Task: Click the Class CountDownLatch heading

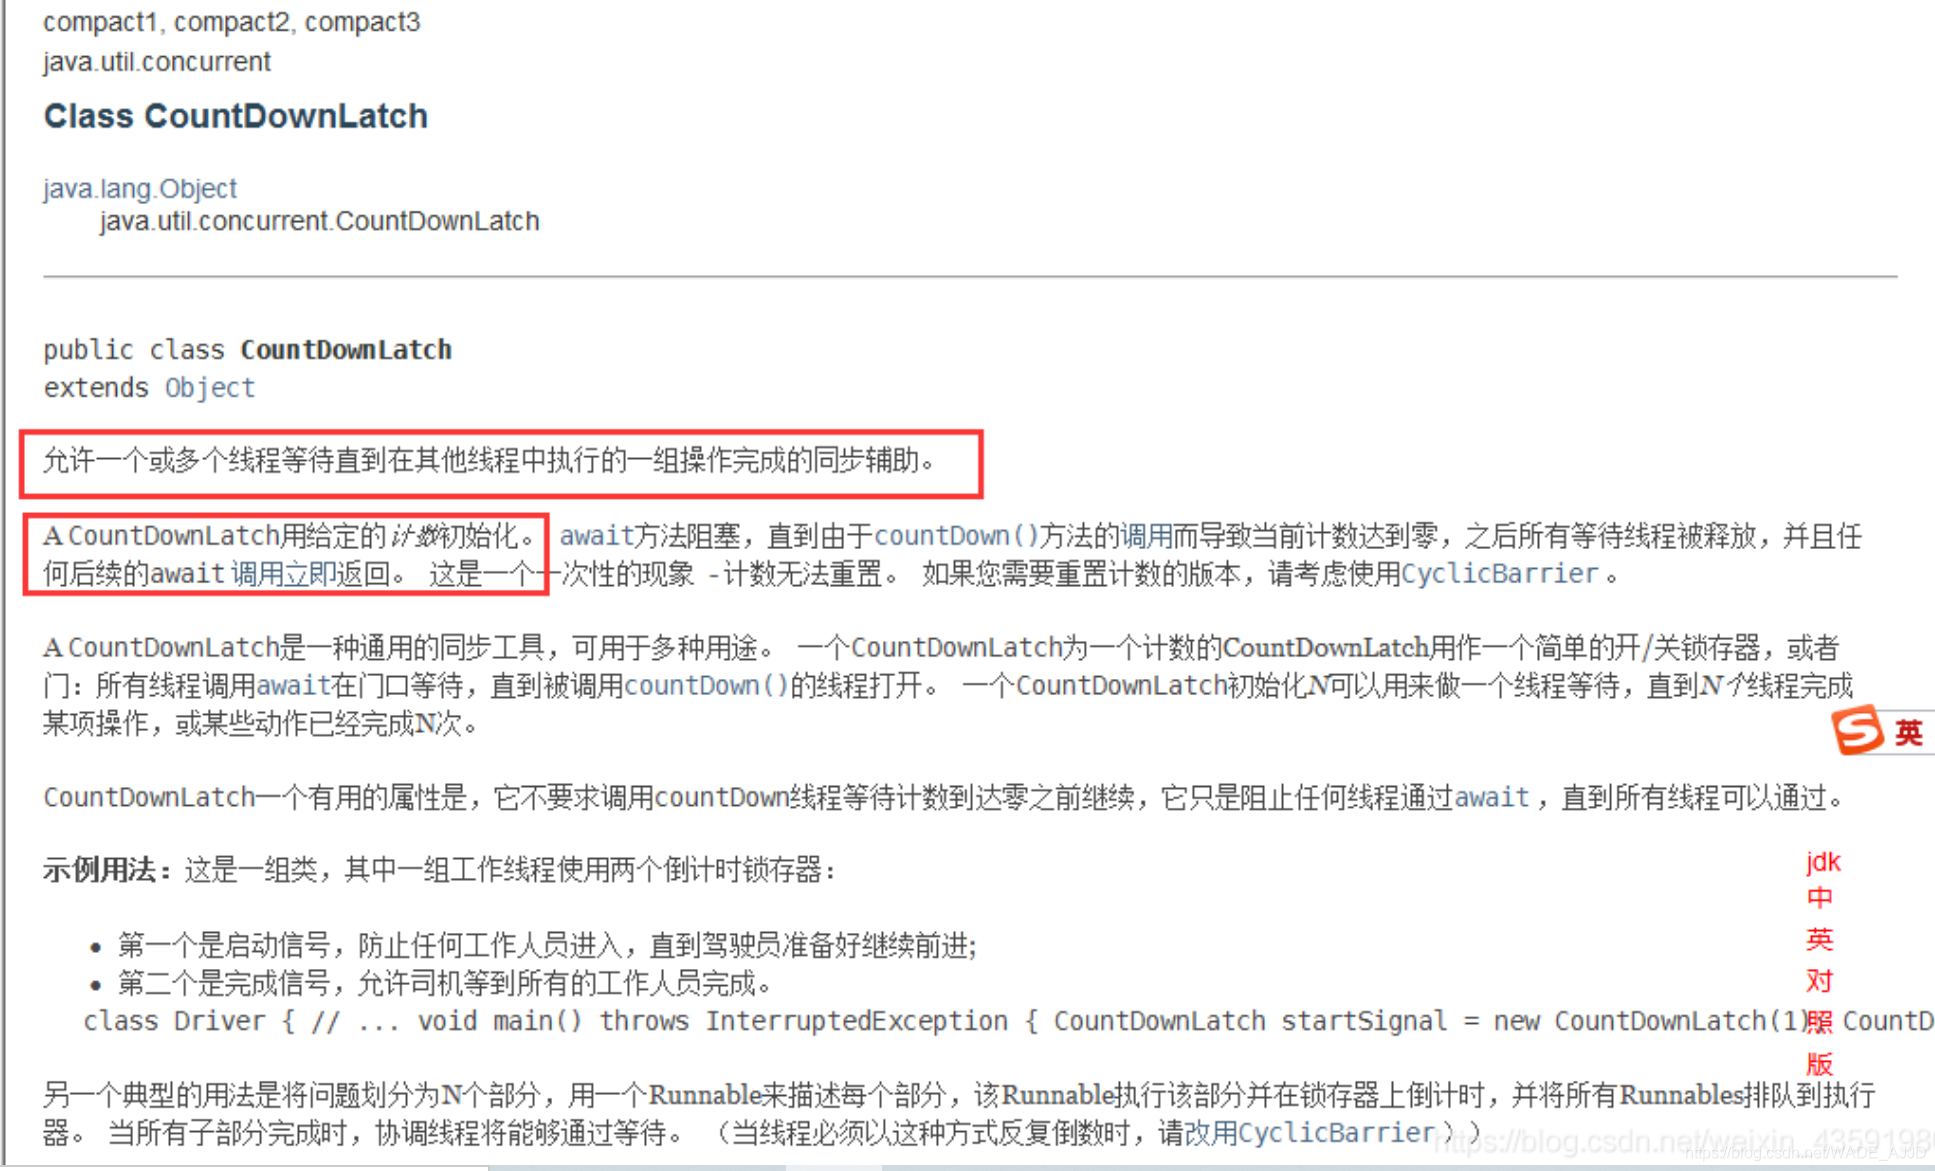Action: pos(236,116)
